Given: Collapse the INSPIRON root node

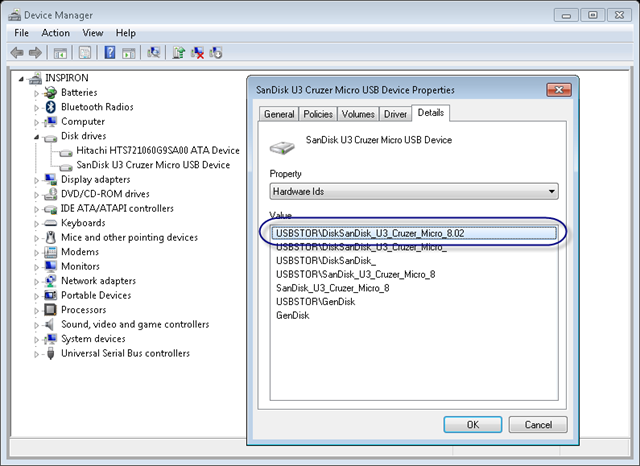Looking at the screenshot, I should (21, 79).
